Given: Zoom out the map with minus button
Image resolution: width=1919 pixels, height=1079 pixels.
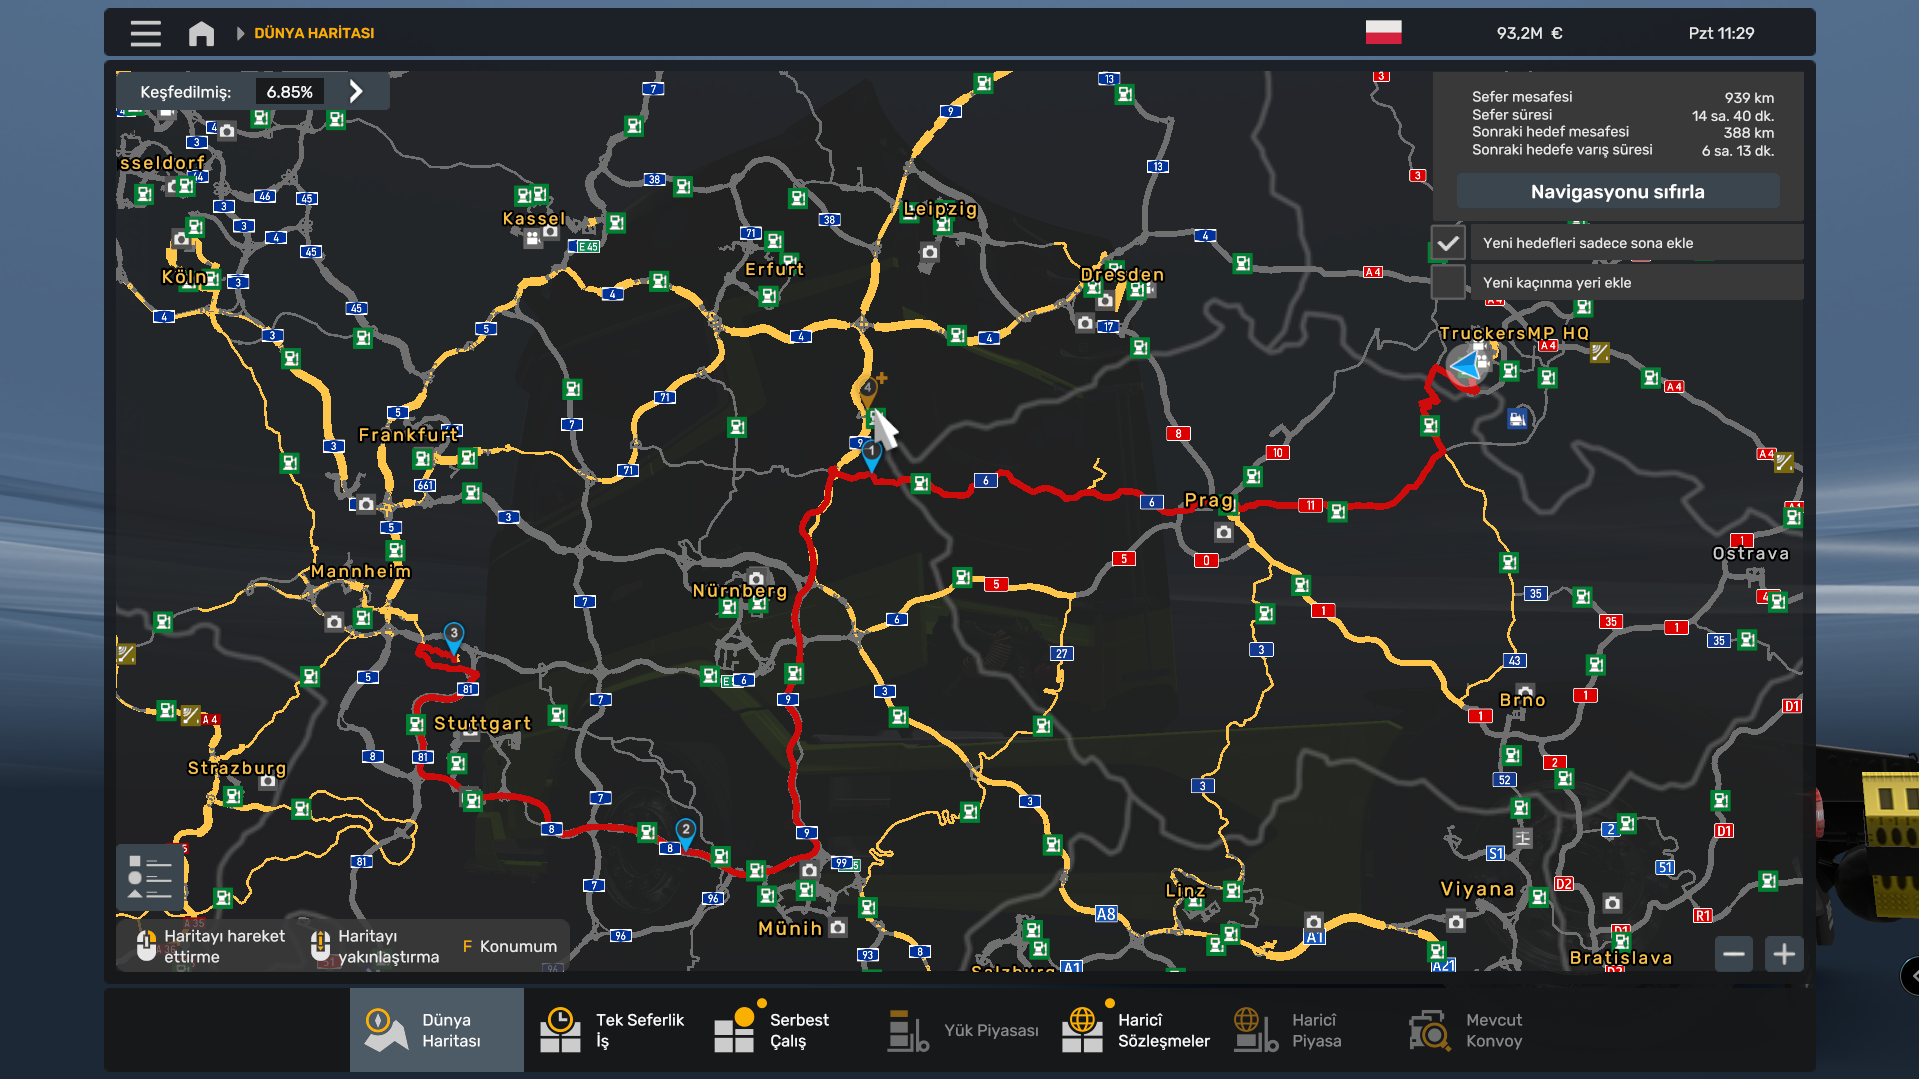Looking at the screenshot, I should pyautogui.click(x=1734, y=954).
